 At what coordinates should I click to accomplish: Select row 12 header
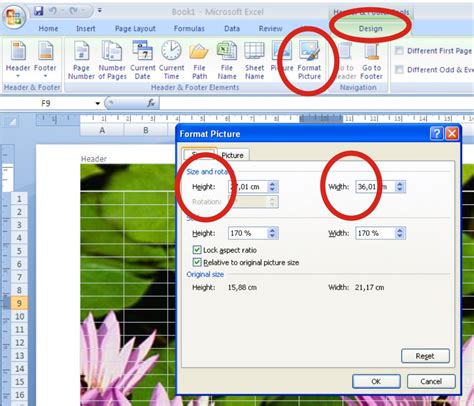(x=19, y=343)
